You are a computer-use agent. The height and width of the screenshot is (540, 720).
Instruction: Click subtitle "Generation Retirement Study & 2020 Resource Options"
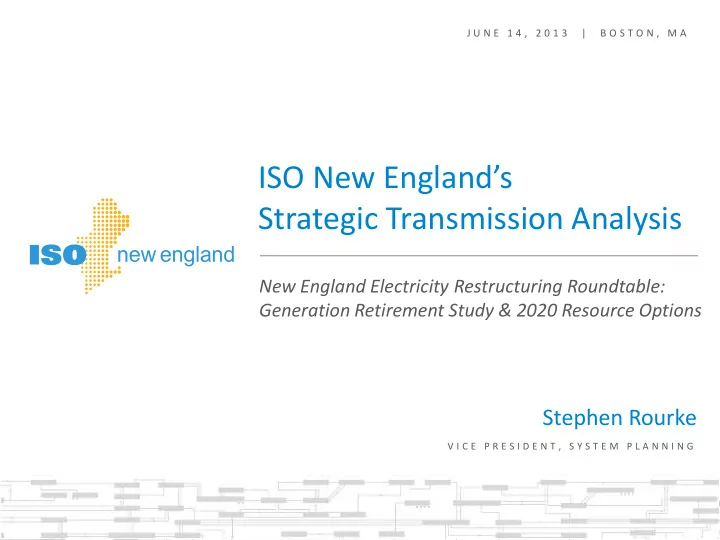(x=480, y=310)
